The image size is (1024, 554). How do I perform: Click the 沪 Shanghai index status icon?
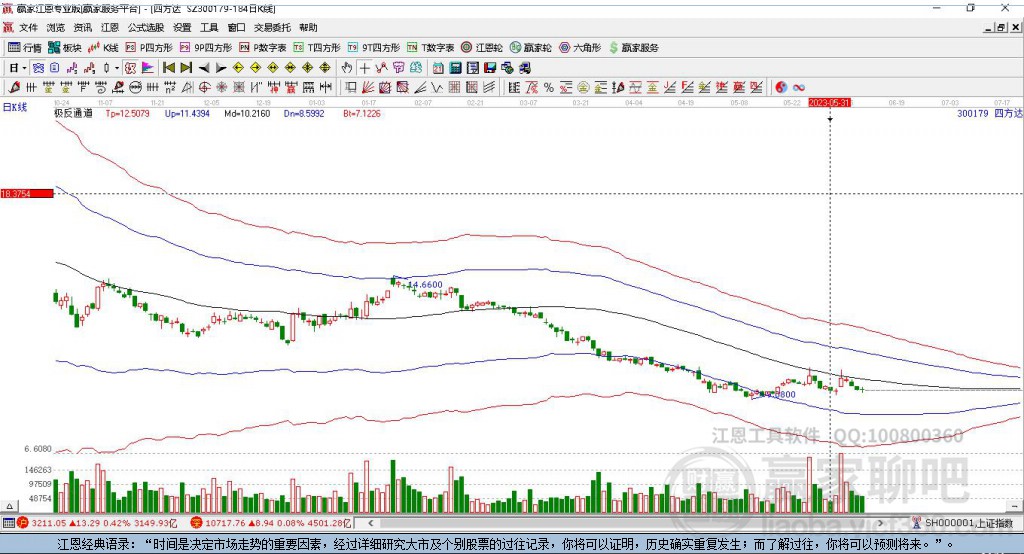click(x=23, y=523)
